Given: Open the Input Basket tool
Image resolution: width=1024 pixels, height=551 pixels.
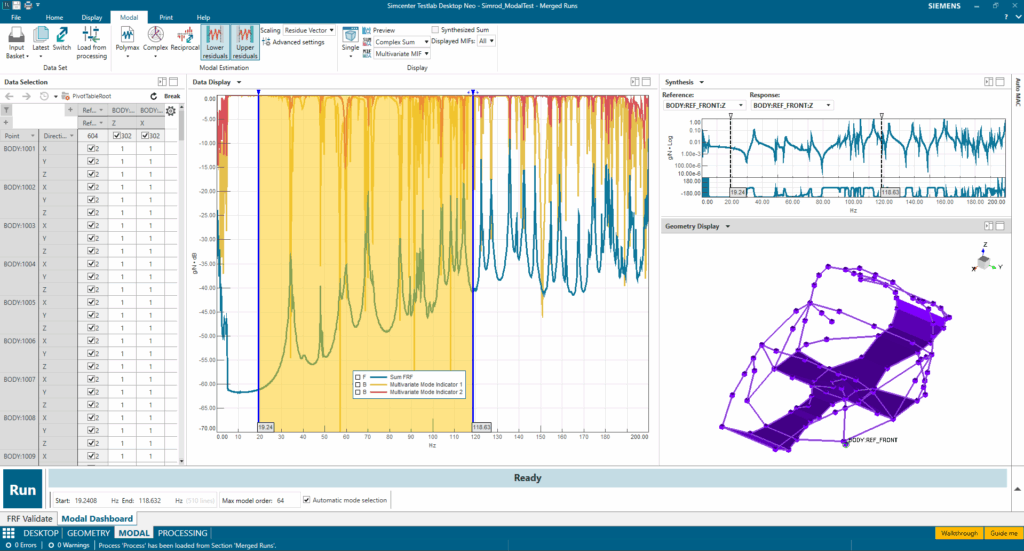Looking at the screenshot, I should click(16, 43).
